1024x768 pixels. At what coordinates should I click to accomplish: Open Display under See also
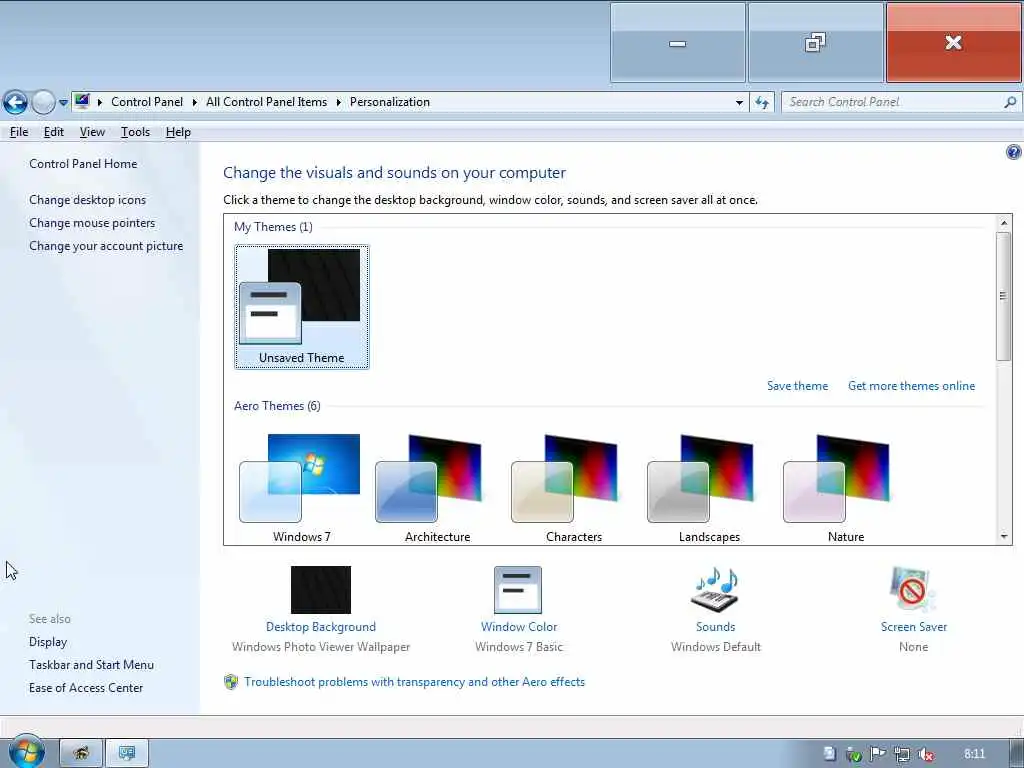pos(48,642)
